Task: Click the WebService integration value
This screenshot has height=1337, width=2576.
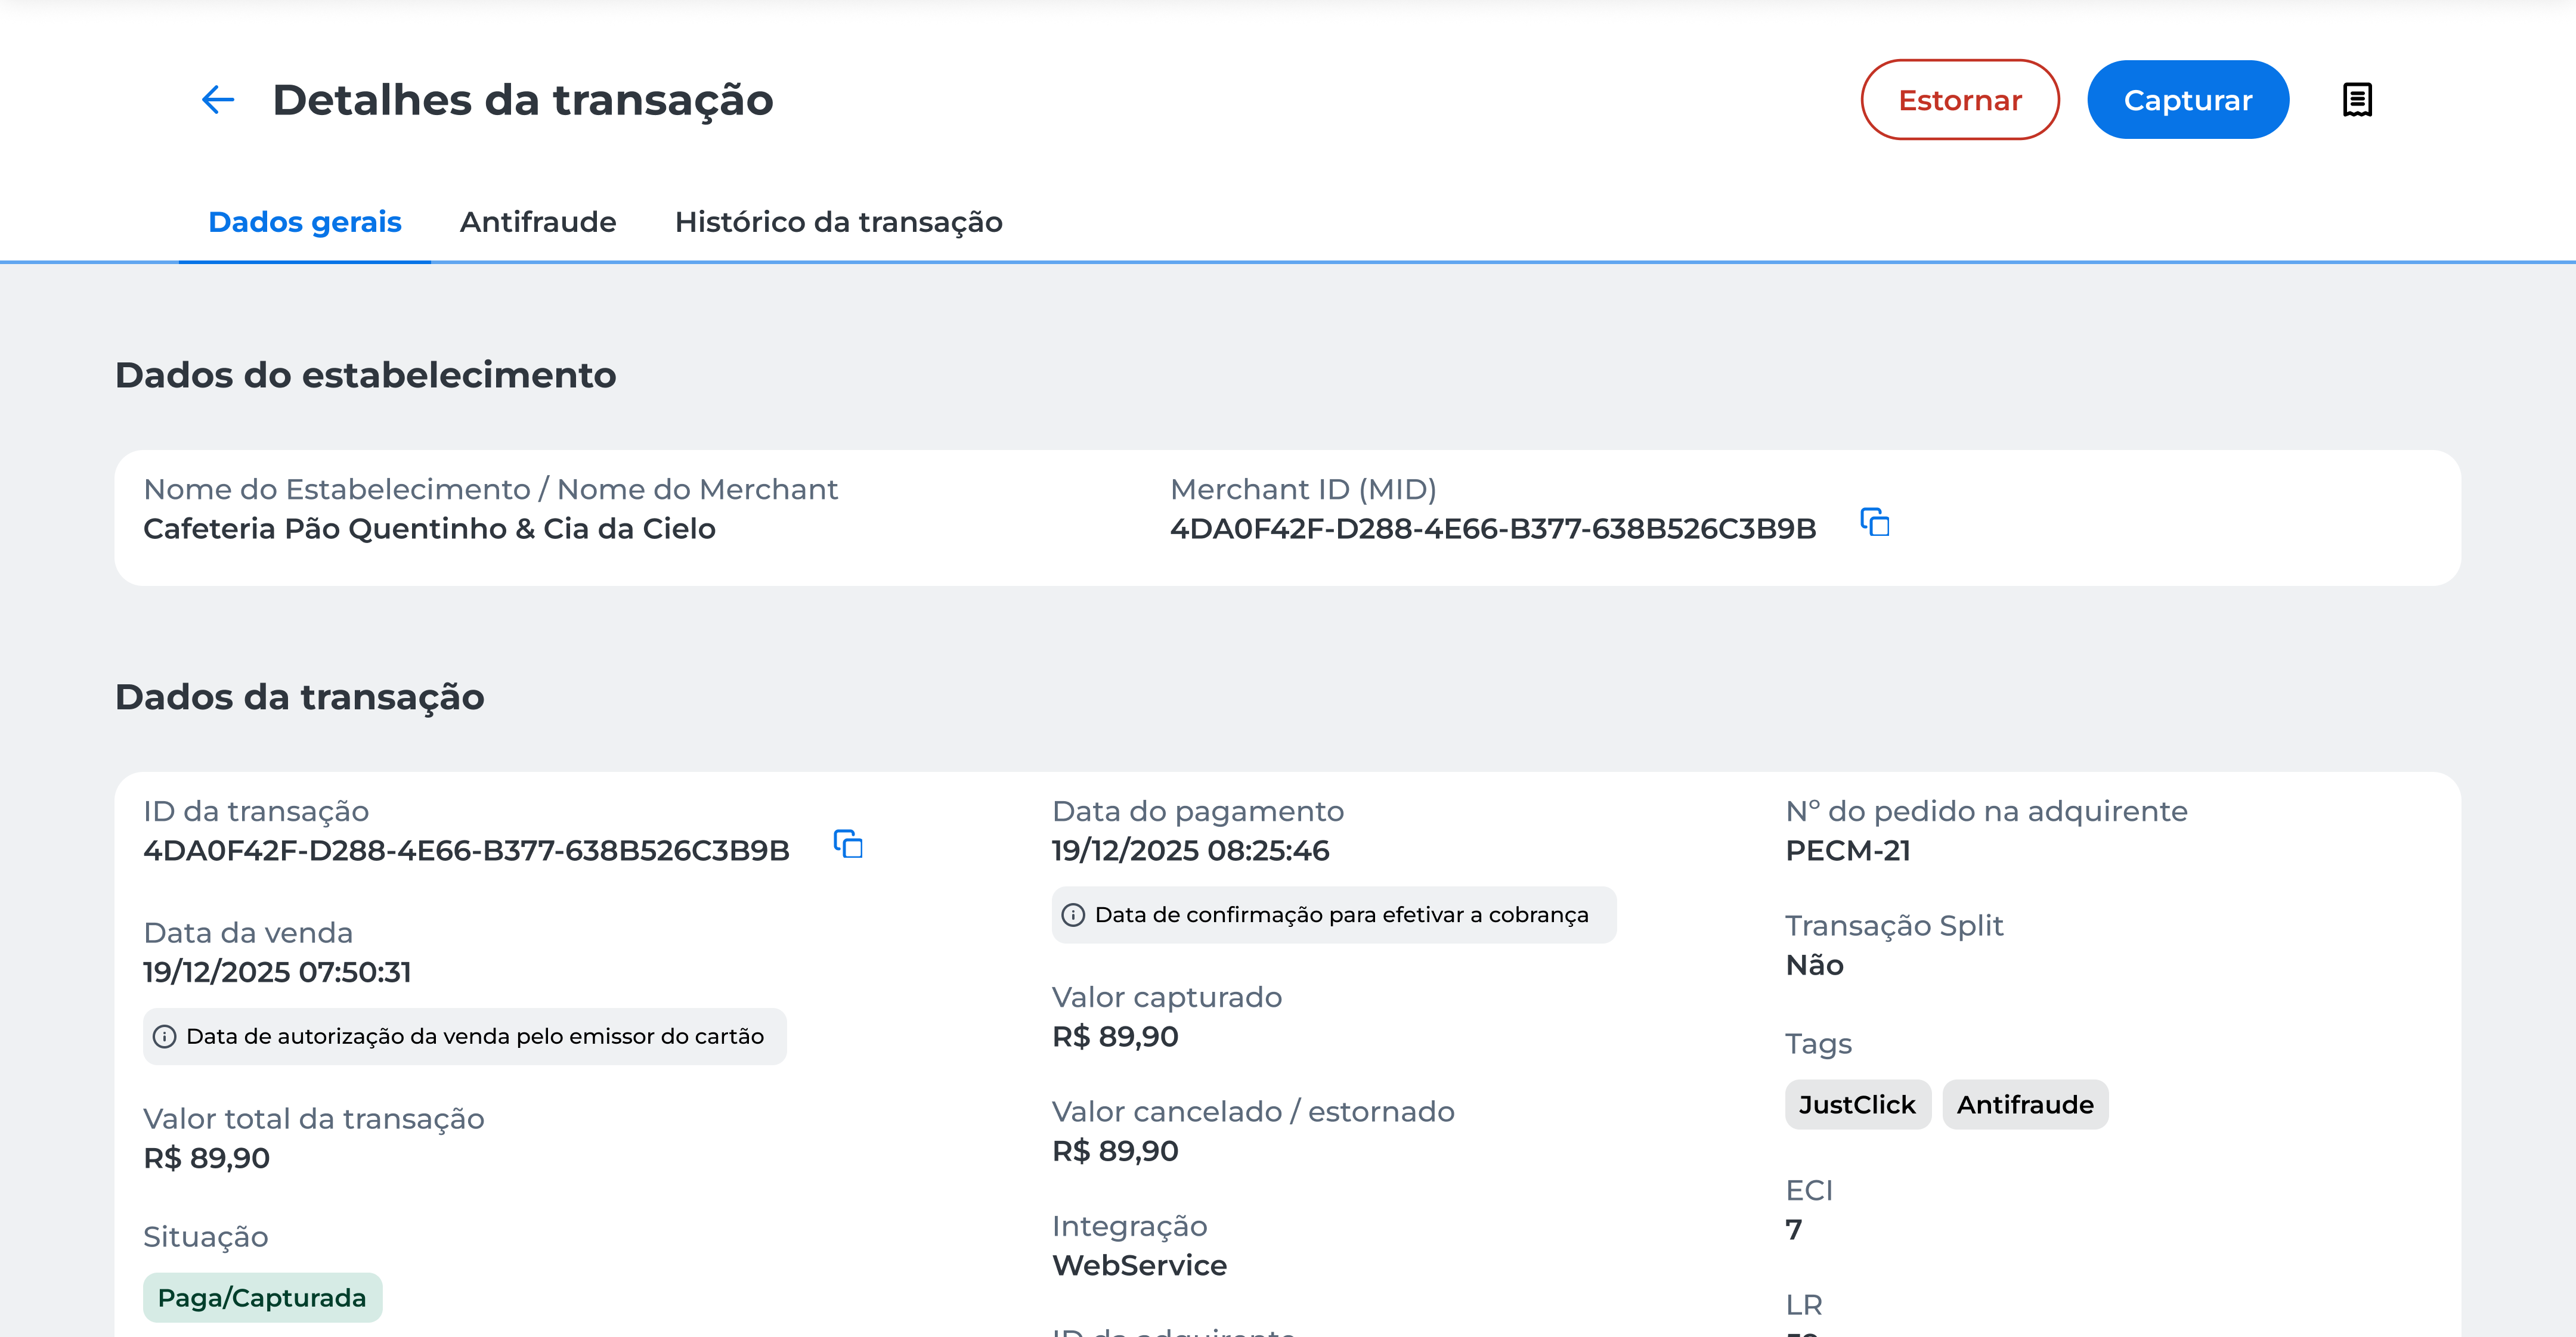Action: (x=1139, y=1266)
